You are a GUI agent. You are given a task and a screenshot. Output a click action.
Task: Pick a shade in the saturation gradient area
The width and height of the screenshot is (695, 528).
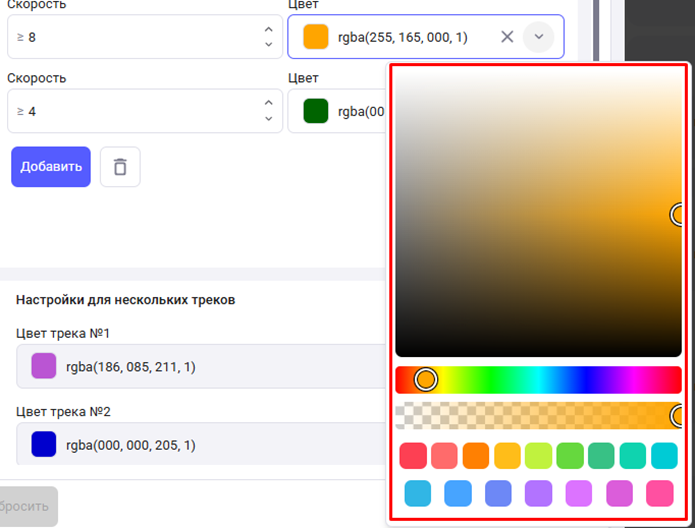[x=520, y=200]
